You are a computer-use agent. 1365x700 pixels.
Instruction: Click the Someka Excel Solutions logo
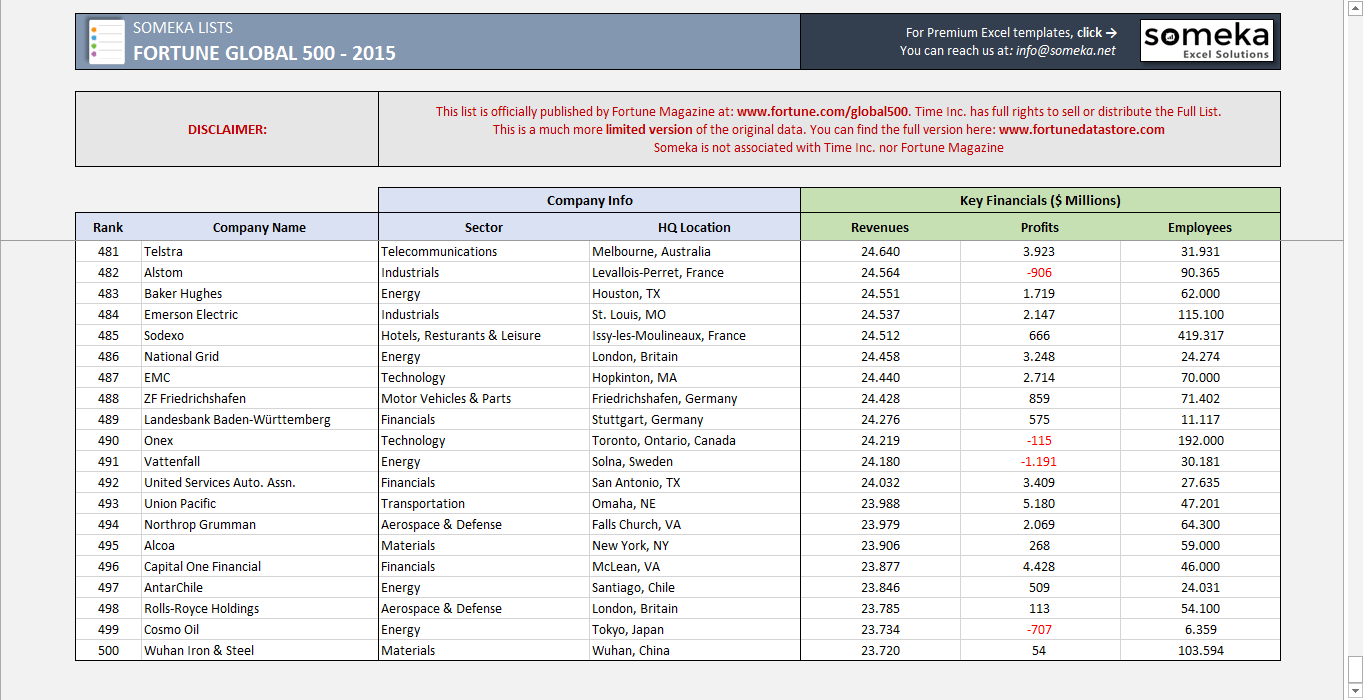pyautogui.click(x=1207, y=41)
